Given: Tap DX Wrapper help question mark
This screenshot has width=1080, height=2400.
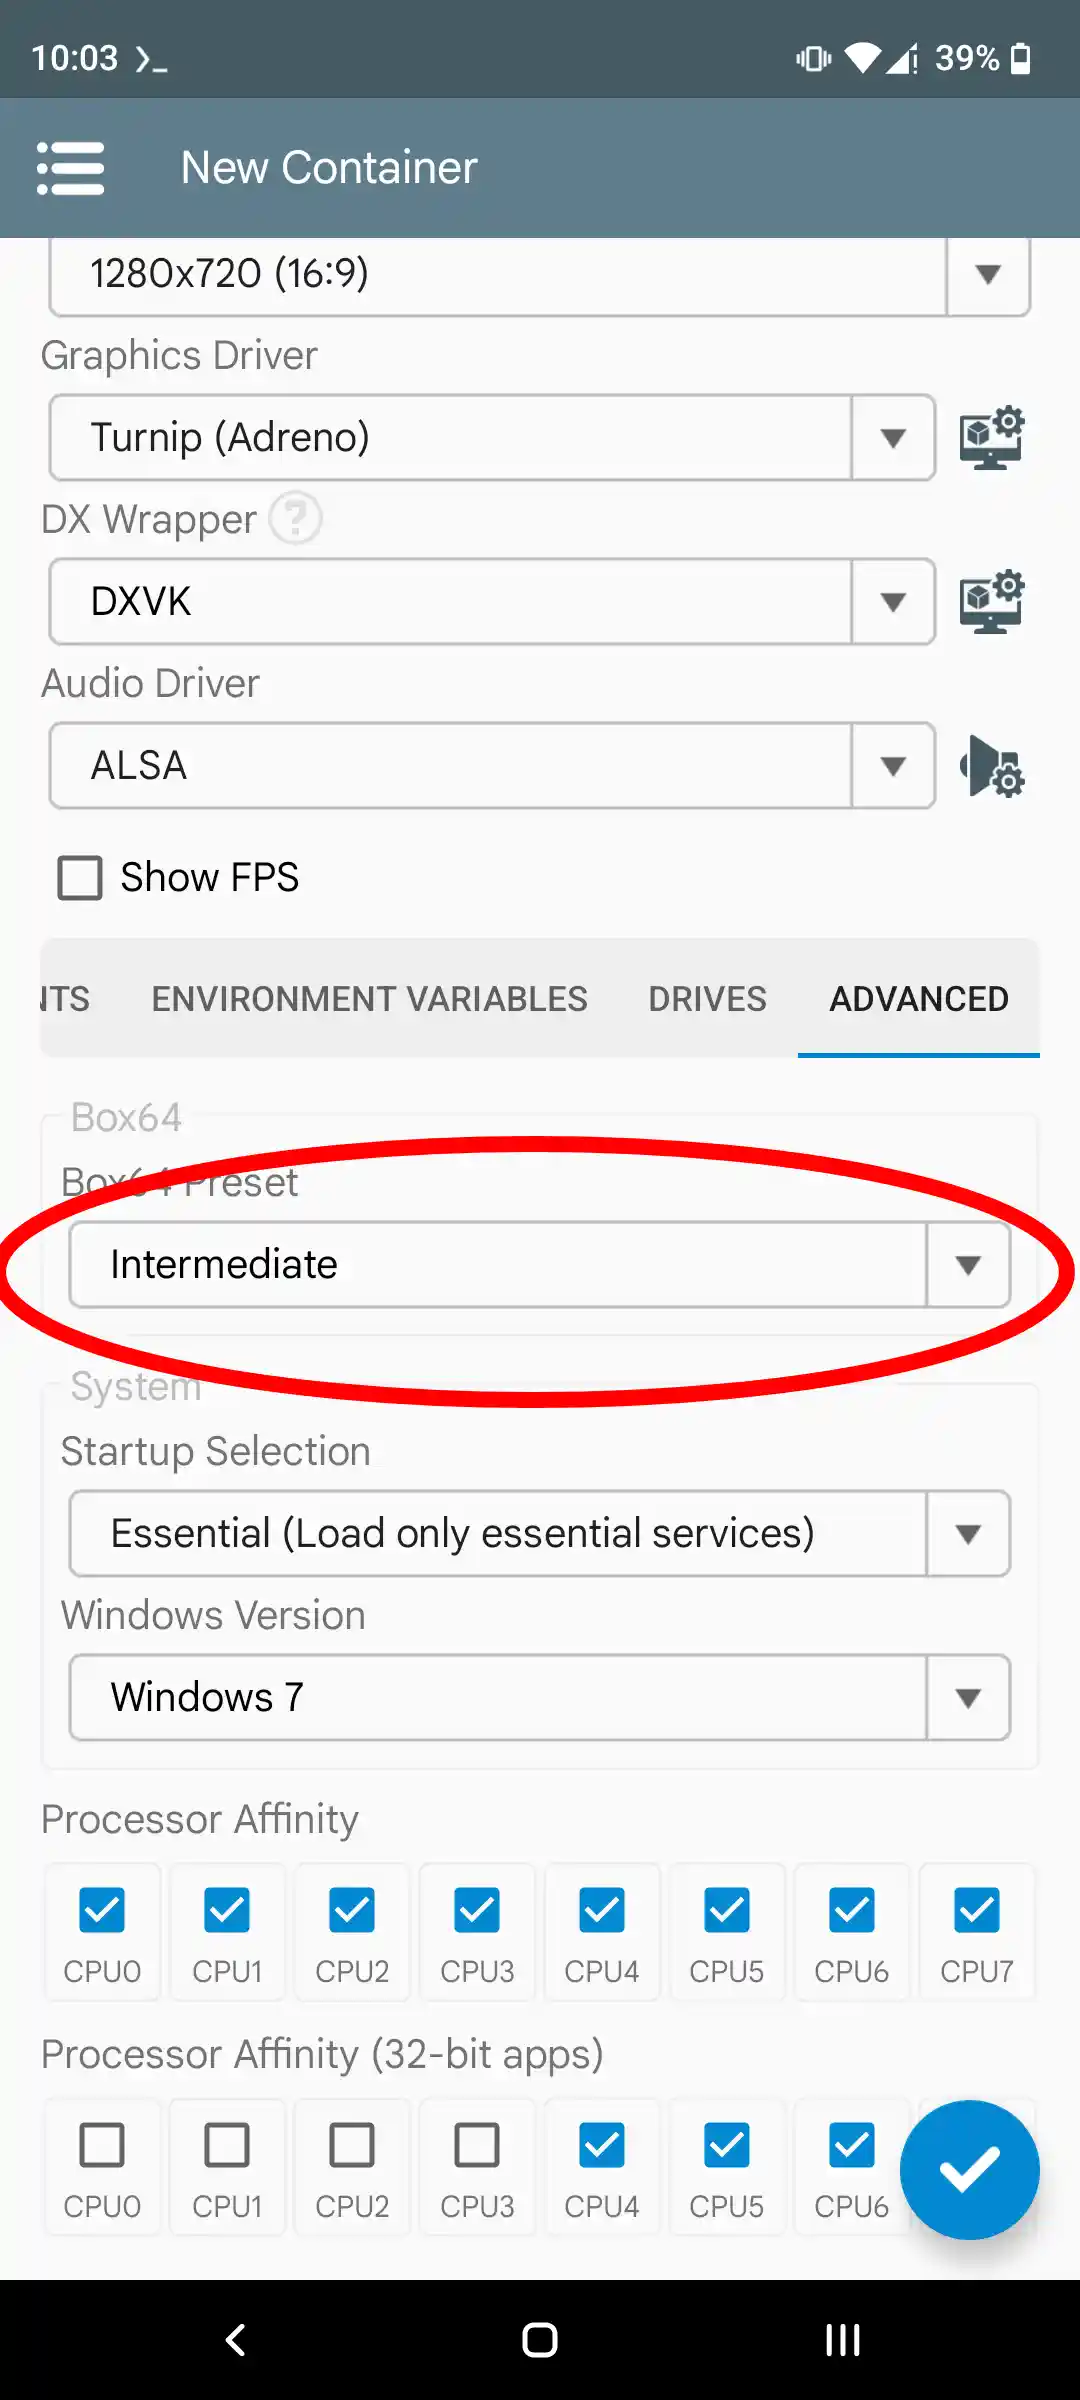Looking at the screenshot, I should (296, 519).
